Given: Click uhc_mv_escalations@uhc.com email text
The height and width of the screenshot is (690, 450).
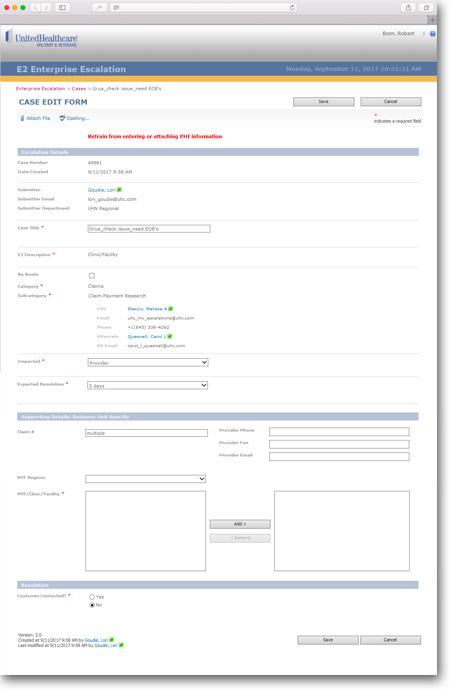Looking at the screenshot, I should pyautogui.click(x=161, y=318).
